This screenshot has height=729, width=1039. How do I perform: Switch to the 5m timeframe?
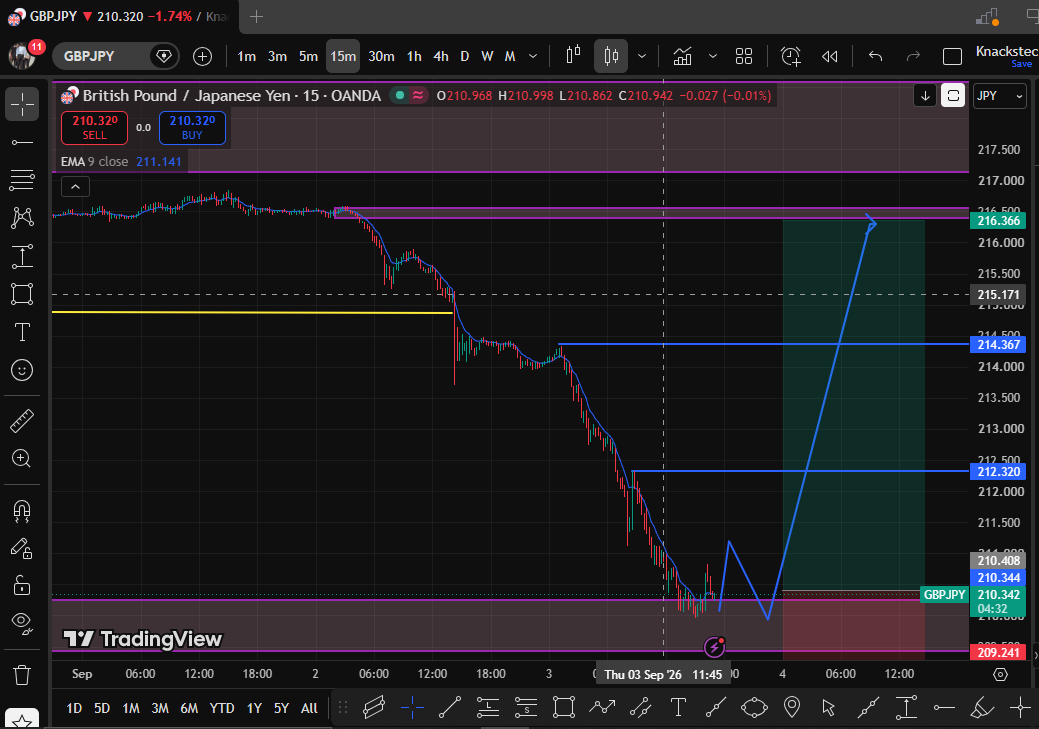pyautogui.click(x=308, y=56)
